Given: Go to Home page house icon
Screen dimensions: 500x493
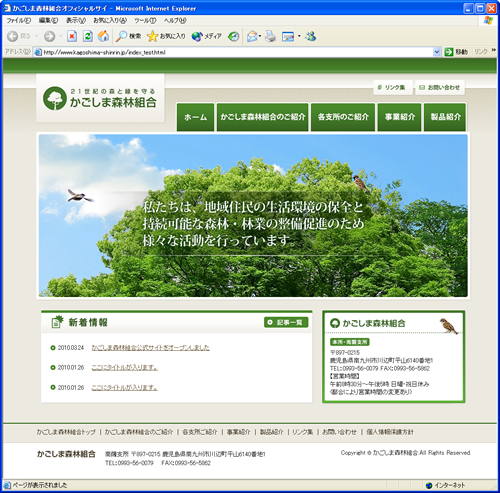Looking at the screenshot, I should pos(103,36).
